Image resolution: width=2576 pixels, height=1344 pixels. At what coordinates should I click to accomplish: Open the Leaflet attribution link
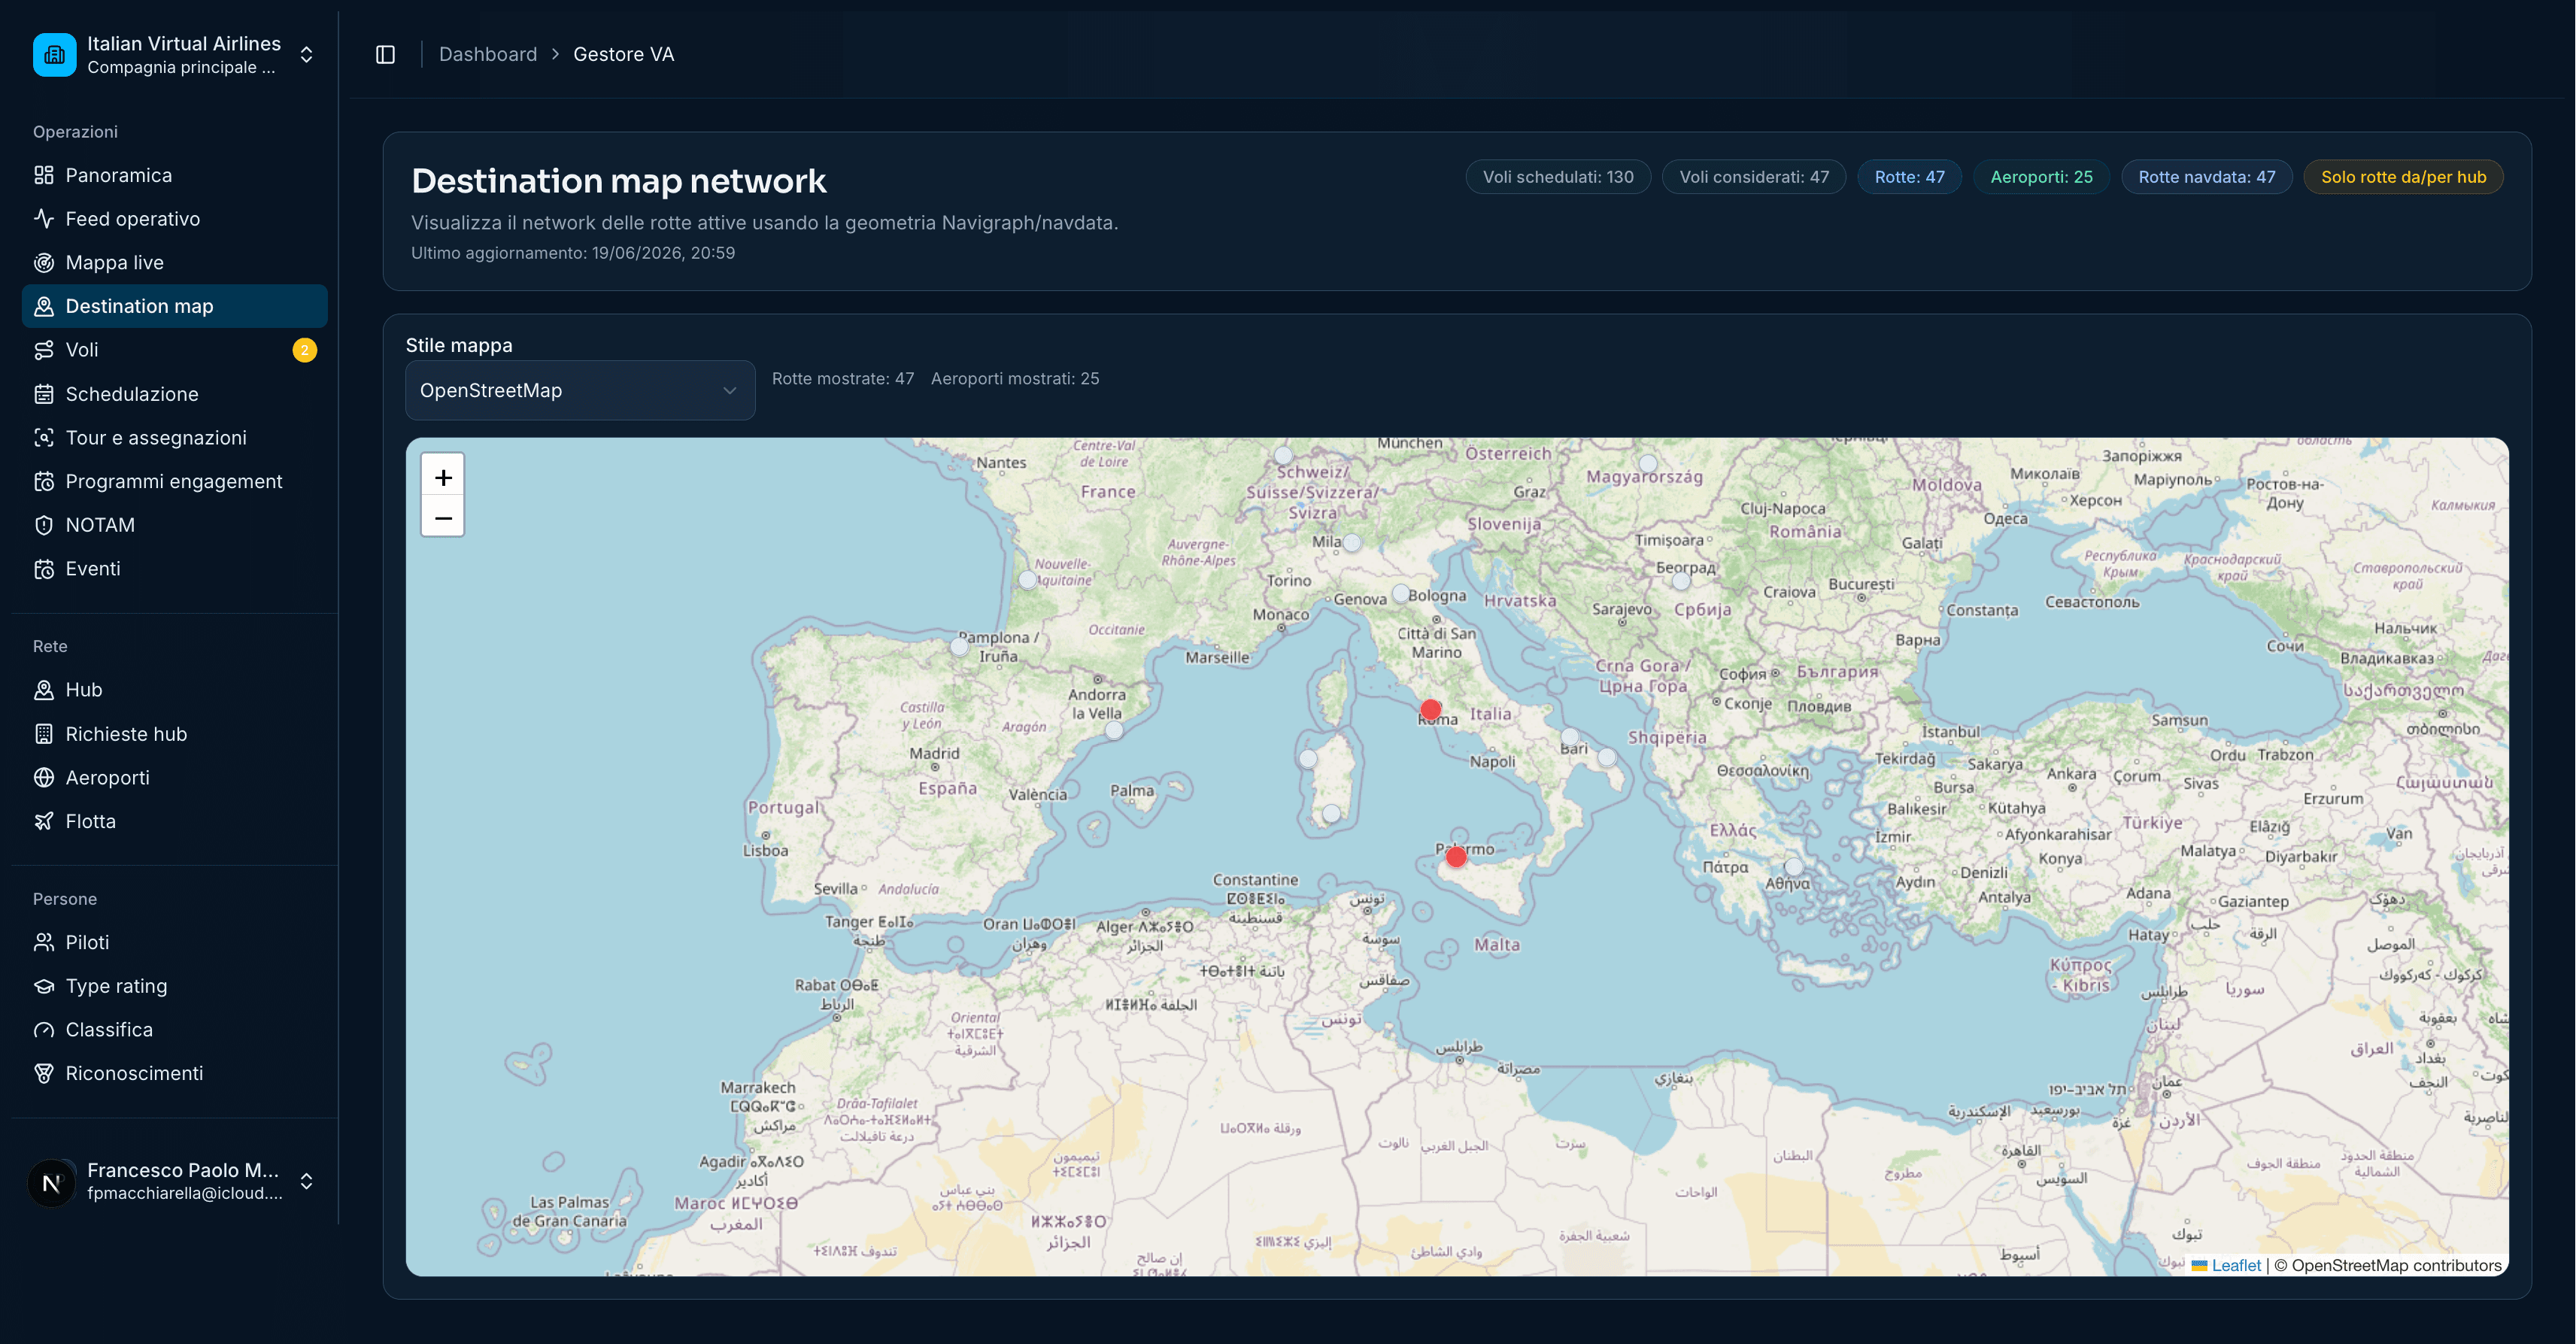(2236, 1265)
